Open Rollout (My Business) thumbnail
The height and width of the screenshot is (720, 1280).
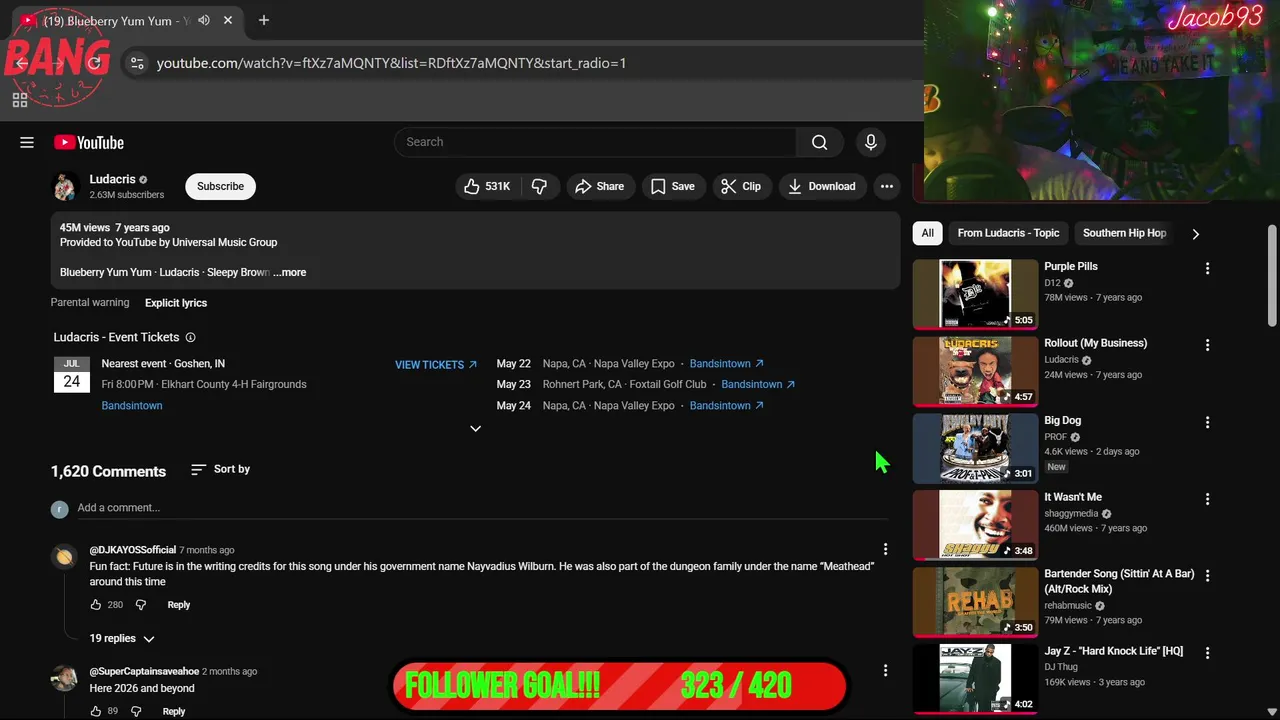tap(976, 371)
